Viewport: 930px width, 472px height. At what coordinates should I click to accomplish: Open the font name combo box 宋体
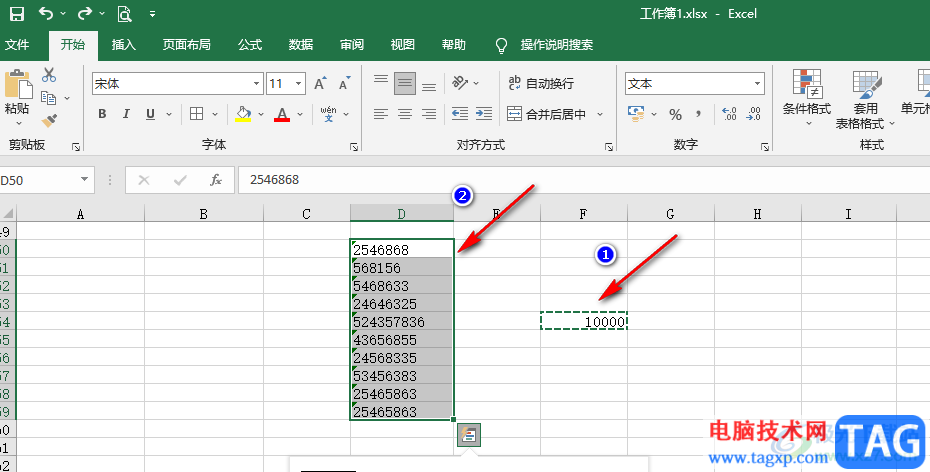[x=177, y=84]
